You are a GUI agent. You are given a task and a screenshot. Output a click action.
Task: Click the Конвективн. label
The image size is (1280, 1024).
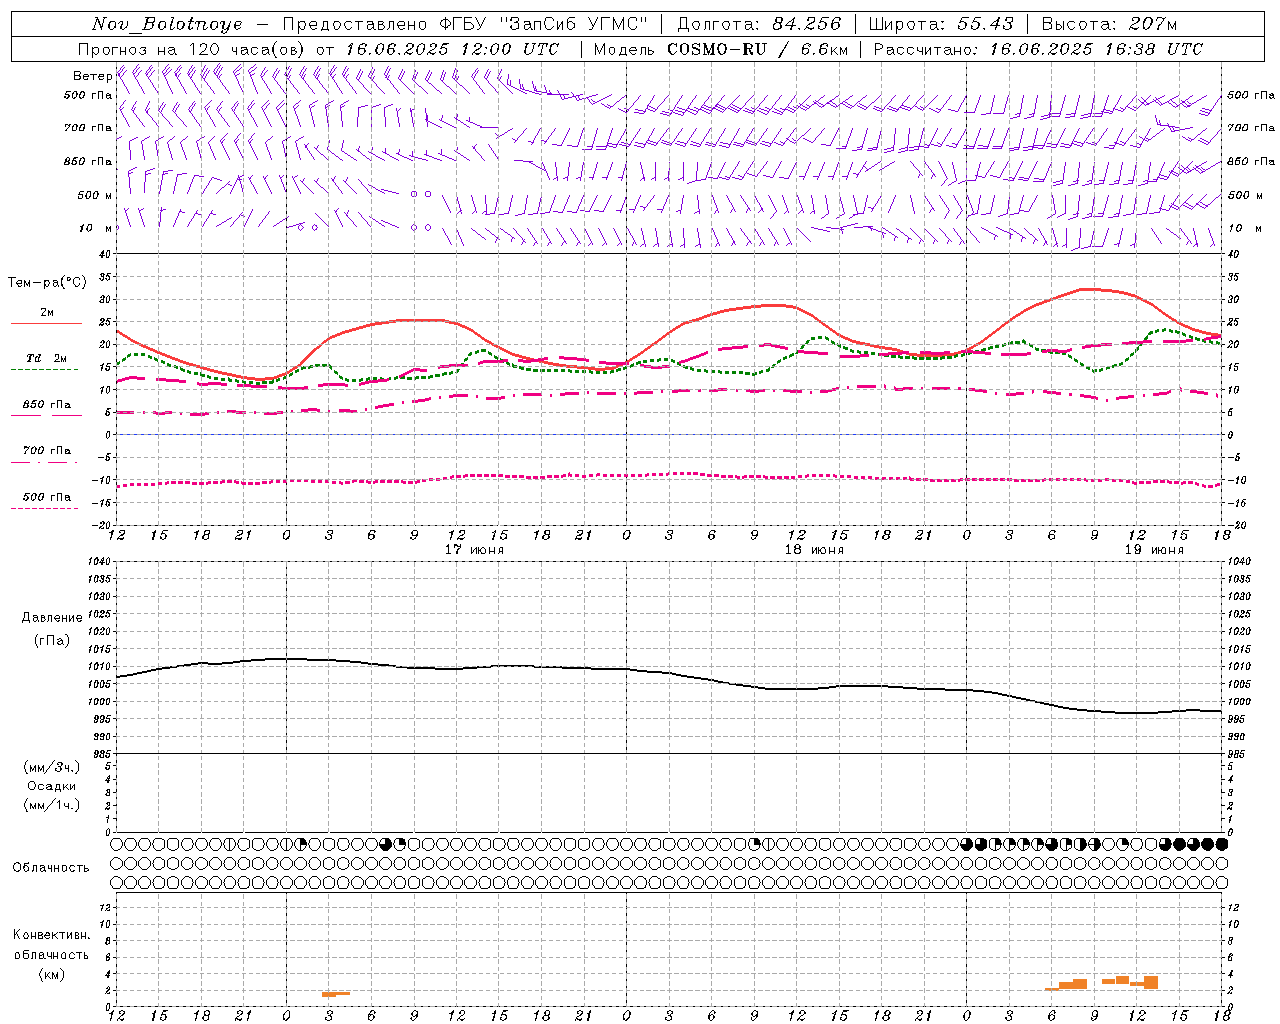click(x=52, y=935)
